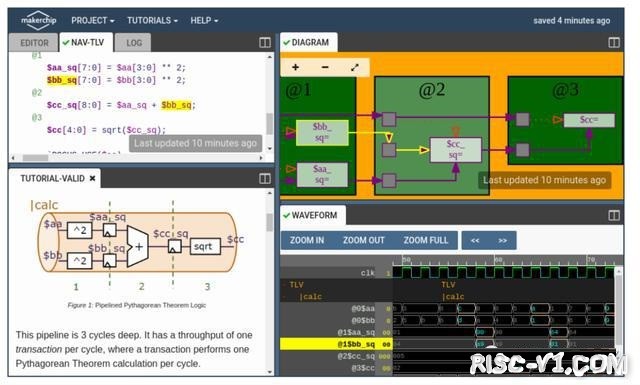Select the $bb_sq block in diagram
This screenshot has height=385, width=640.
pos(322,133)
